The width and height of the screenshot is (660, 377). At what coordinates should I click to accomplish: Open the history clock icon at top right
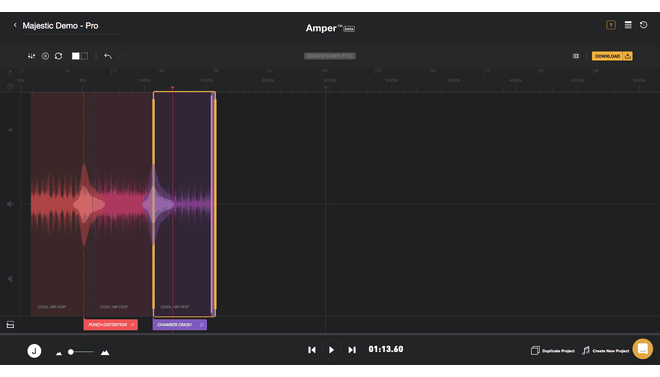[644, 25]
